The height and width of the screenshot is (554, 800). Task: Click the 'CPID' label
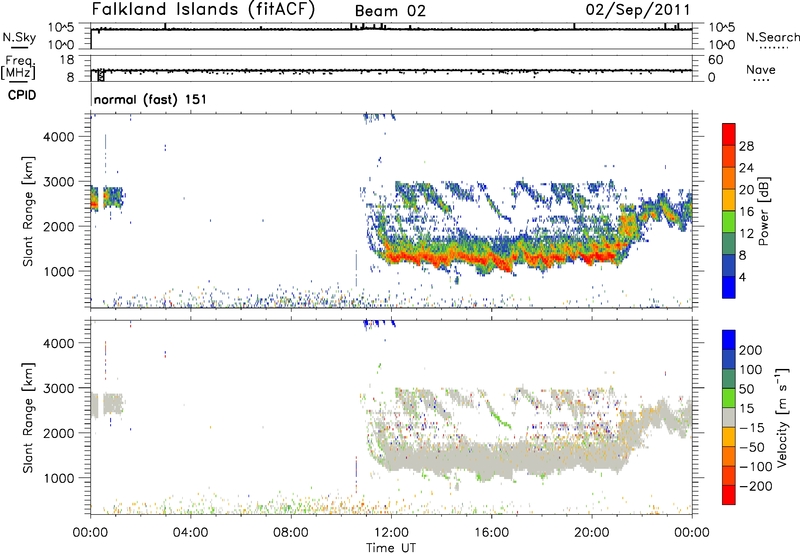(22, 95)
